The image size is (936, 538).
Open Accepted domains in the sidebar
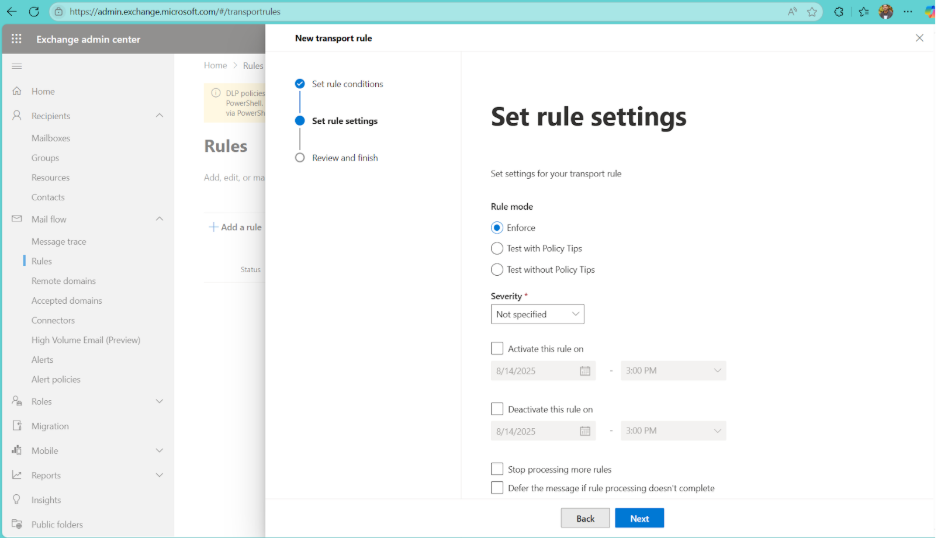[67, 300]
